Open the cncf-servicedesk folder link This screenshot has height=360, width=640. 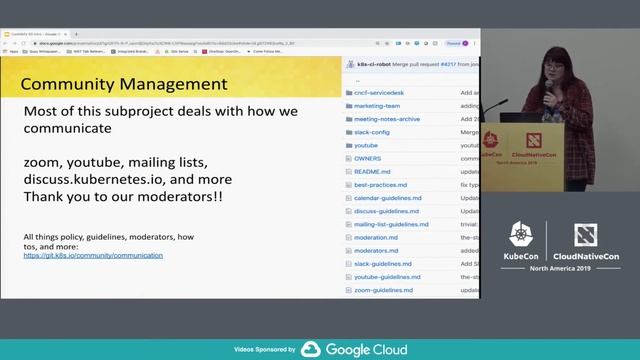tap(379, 93)
